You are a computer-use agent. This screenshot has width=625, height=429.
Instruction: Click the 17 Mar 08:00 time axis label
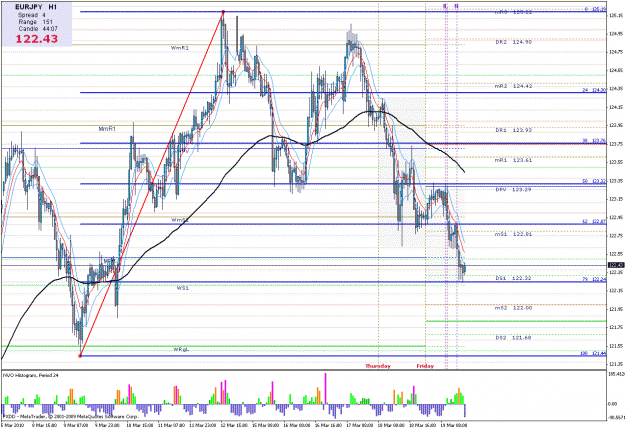(362, 425)
